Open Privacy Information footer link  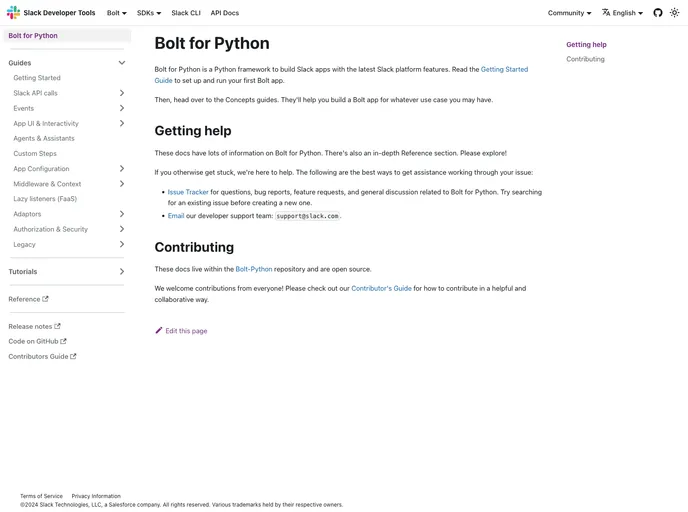[96, 496]
